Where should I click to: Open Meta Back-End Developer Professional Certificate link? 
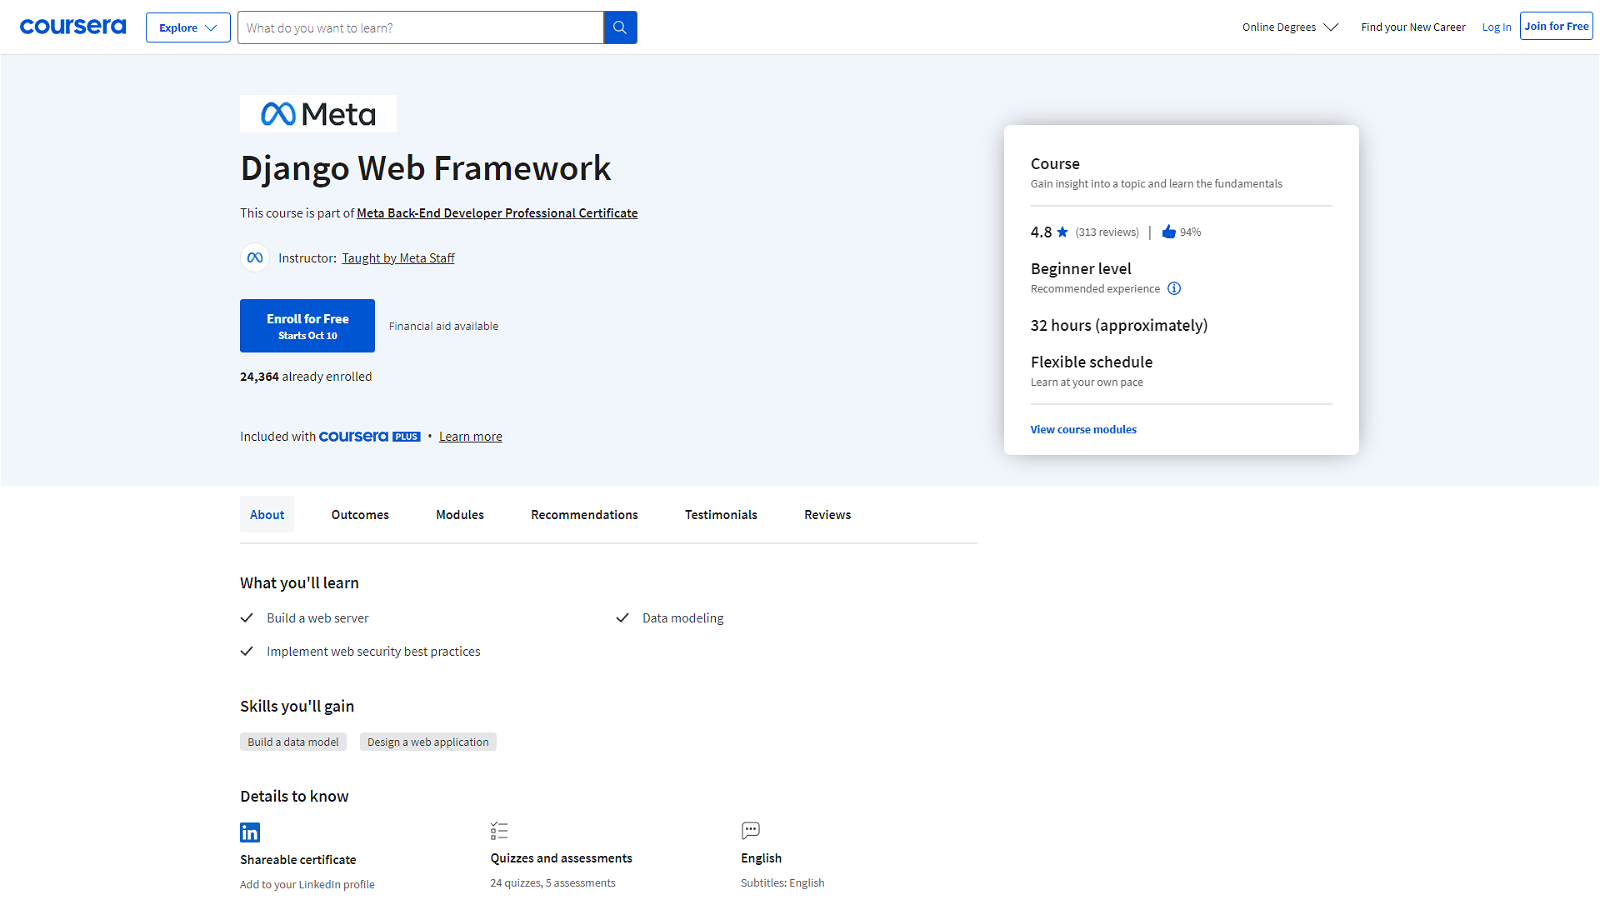pyautogui.click(x=497, y=213)
